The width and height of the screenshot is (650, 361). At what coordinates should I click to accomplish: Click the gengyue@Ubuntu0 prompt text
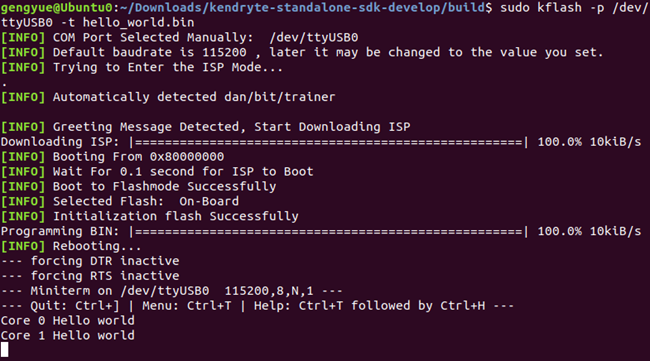click(56, 8)
